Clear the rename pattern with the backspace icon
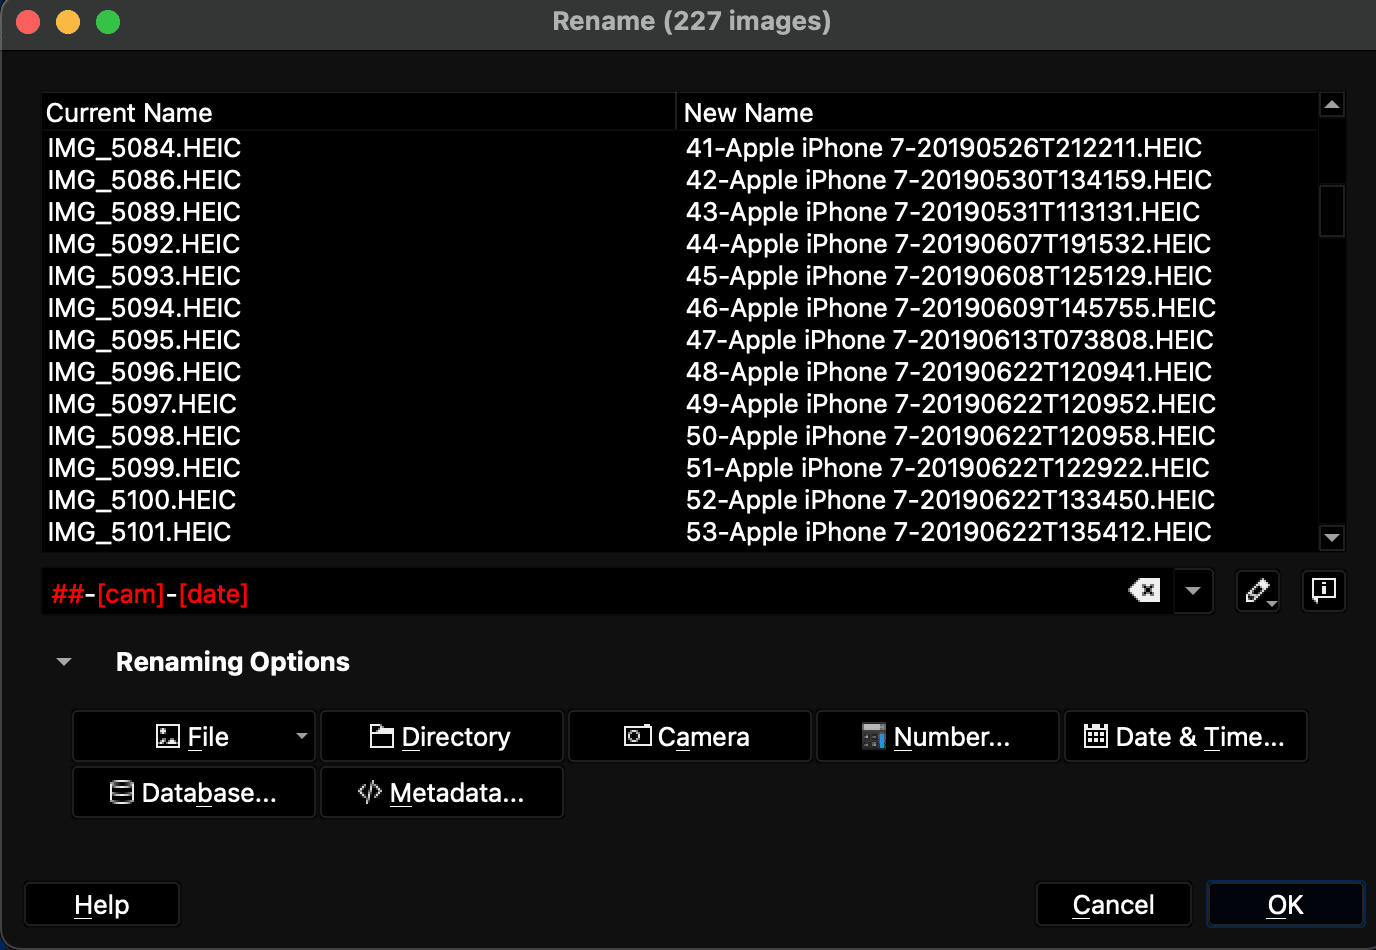This screenshot has width=1376, height=950. pos(1143,590)
